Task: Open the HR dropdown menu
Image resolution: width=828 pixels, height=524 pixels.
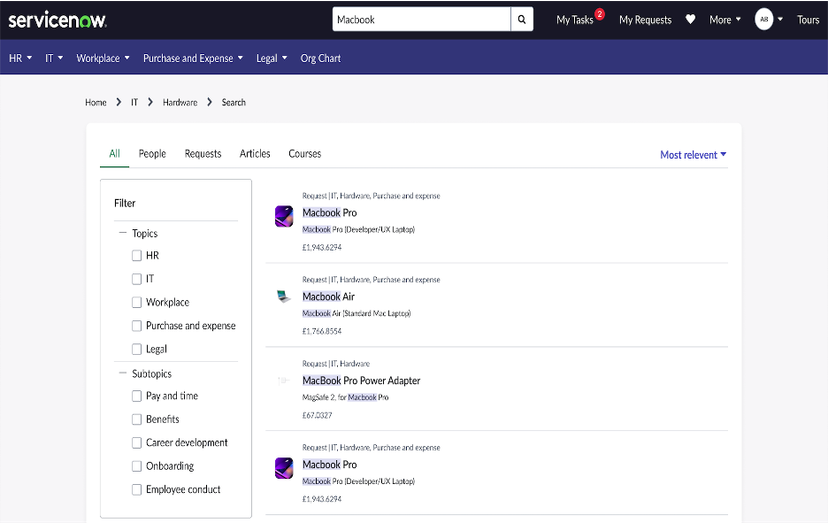Action: (x=21, y=58)
